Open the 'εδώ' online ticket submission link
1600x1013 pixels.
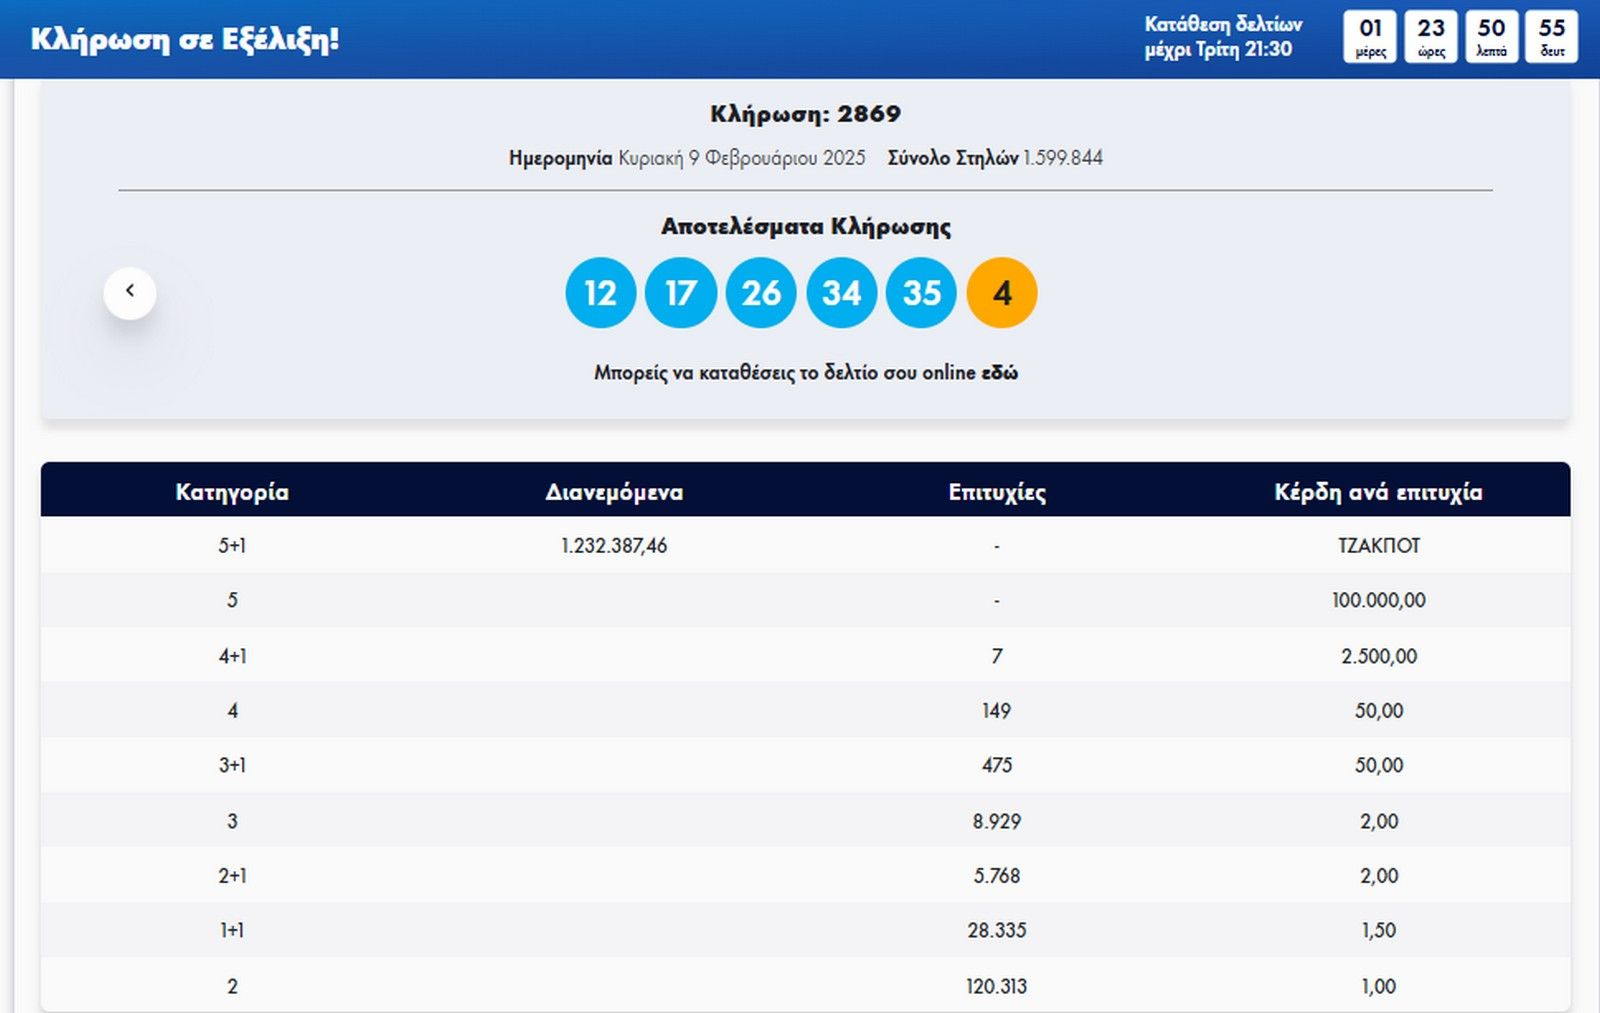999,373
